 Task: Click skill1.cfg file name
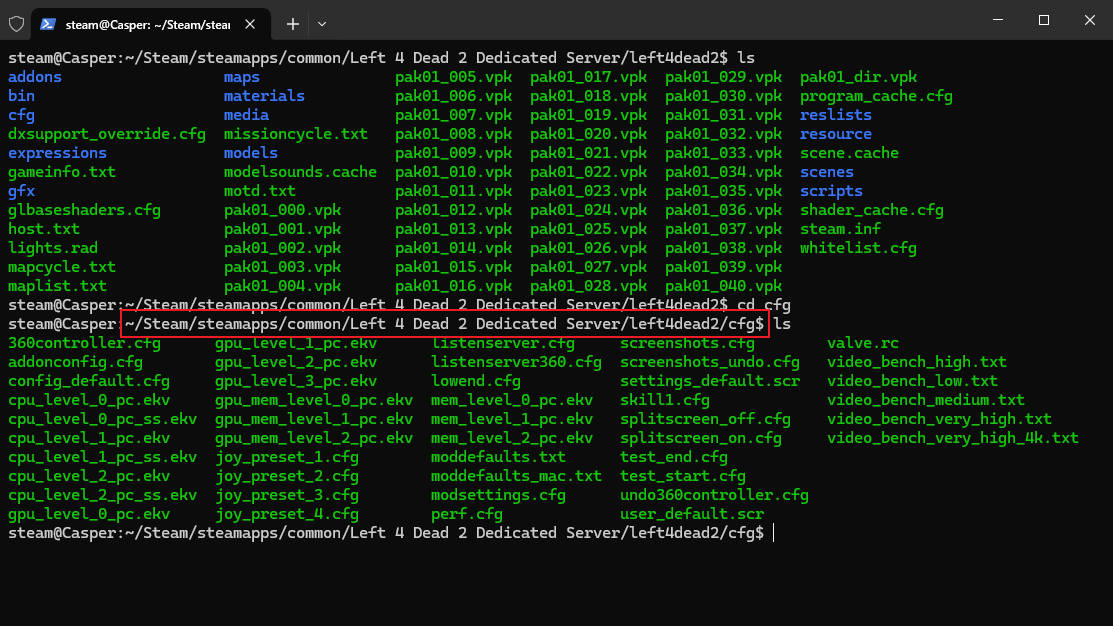[664, 400]
